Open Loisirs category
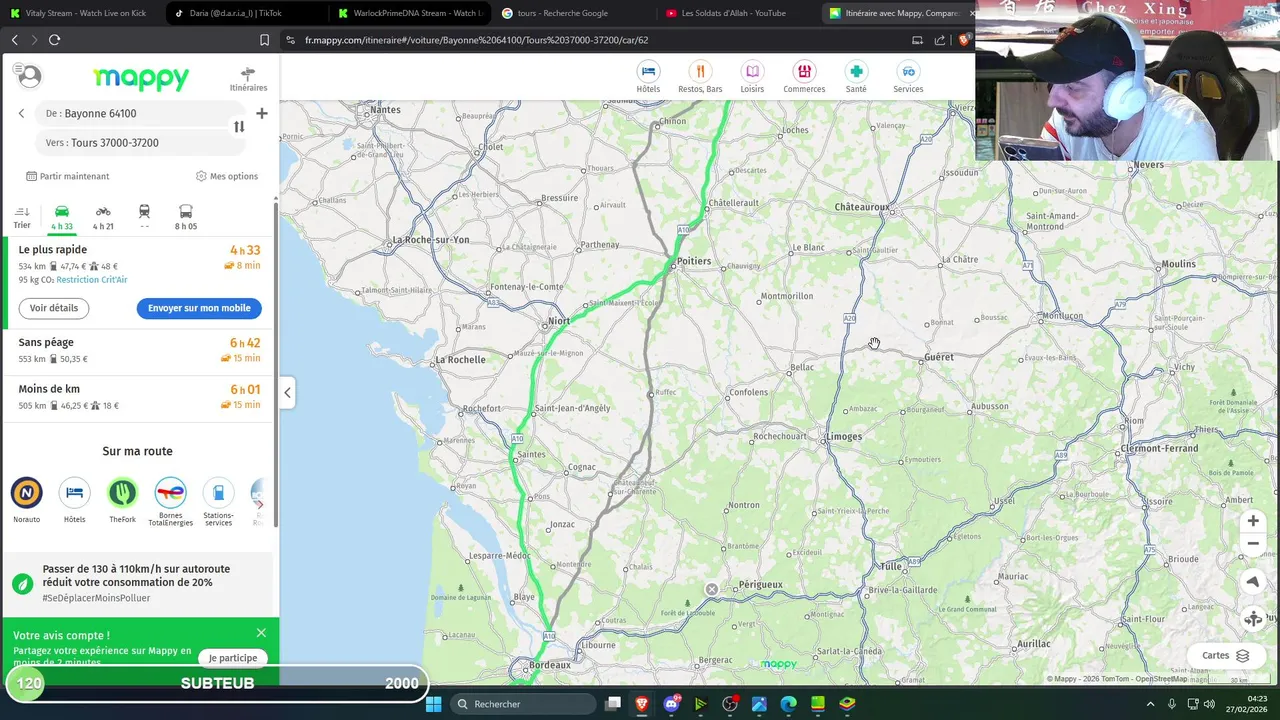This screenshot has width=1280, height=720. (752, 77)
